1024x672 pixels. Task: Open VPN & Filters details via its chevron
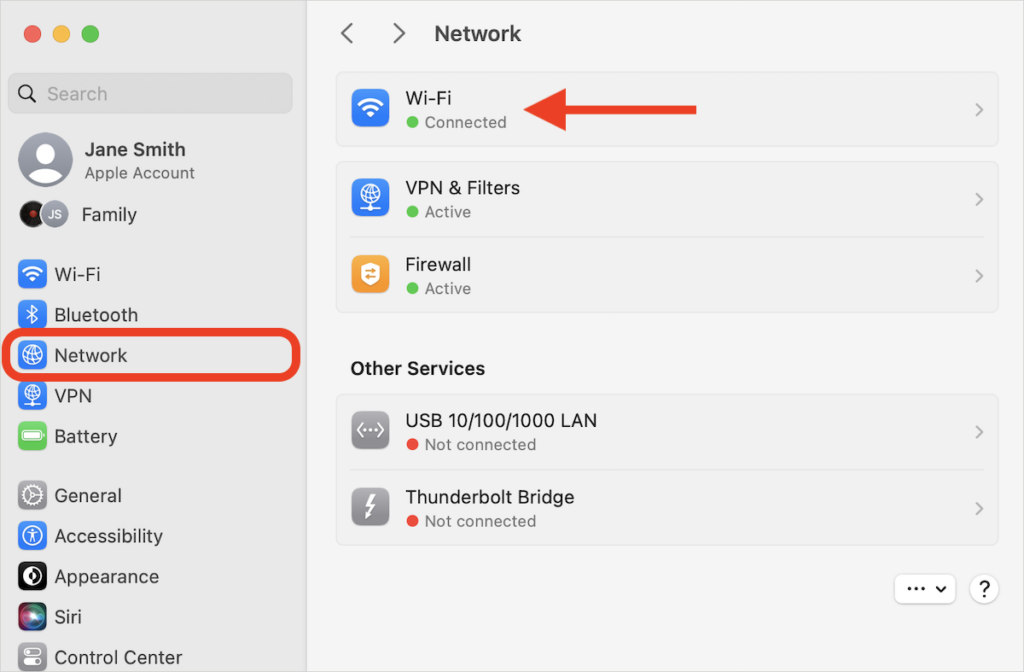tap(978, 198)
